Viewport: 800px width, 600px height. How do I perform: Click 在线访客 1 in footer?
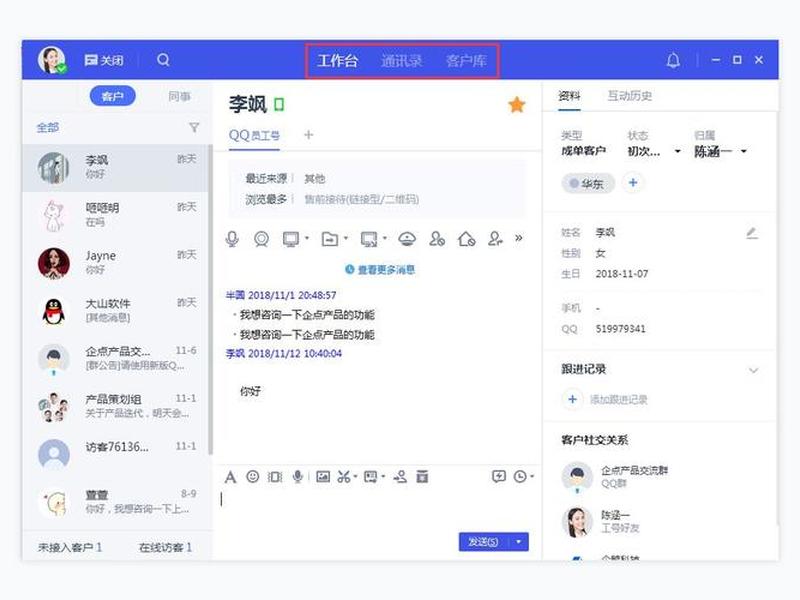[165, 547]
